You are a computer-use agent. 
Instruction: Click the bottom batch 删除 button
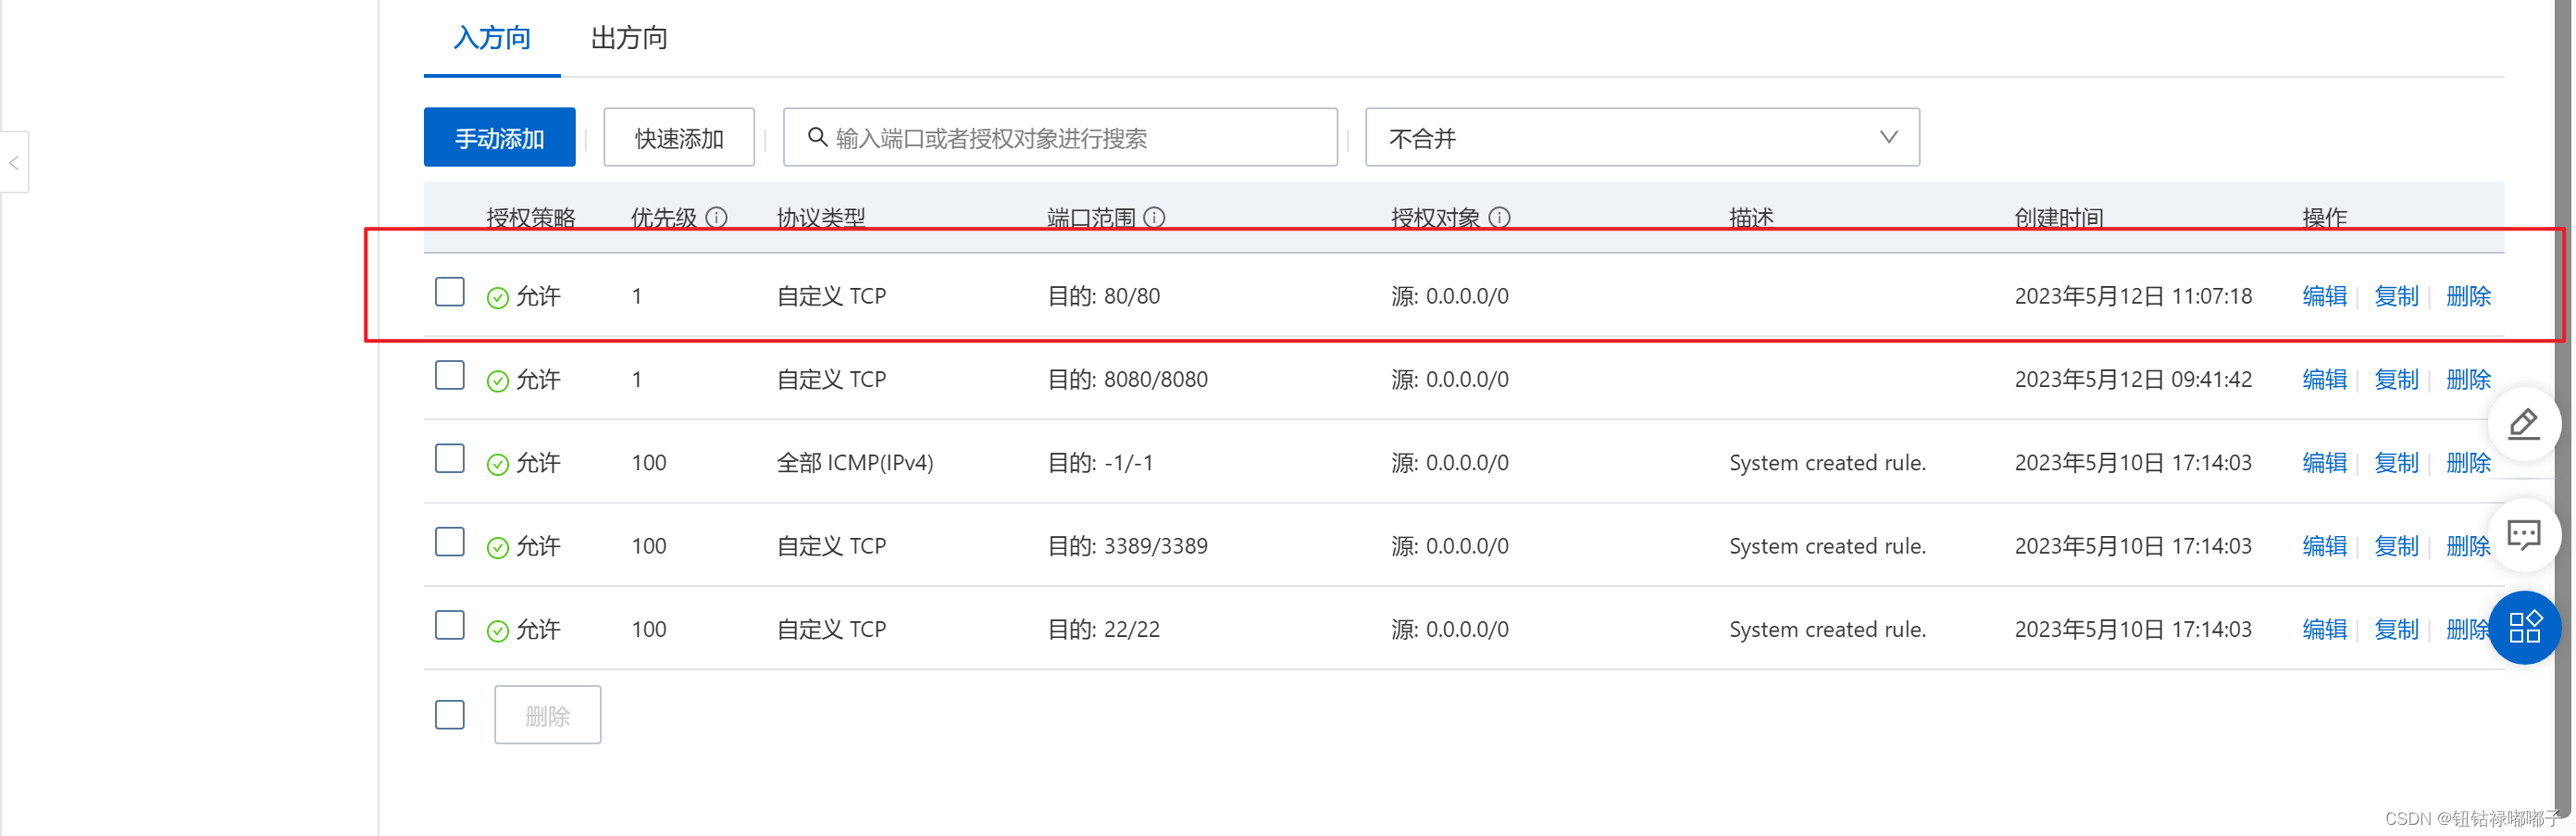coord(547,714)
